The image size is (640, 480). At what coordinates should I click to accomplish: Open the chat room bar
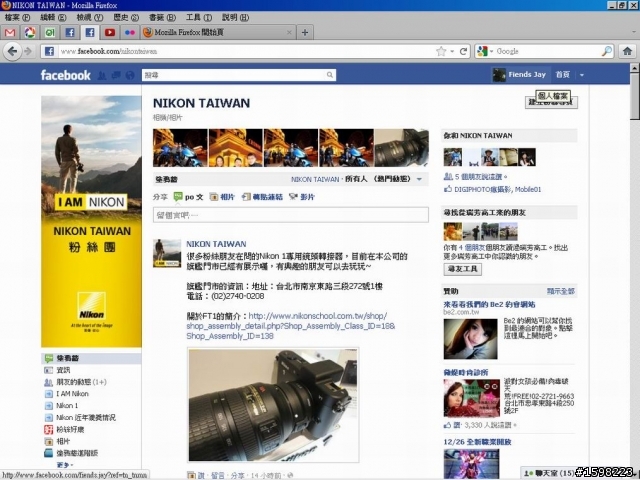point(549,473)
